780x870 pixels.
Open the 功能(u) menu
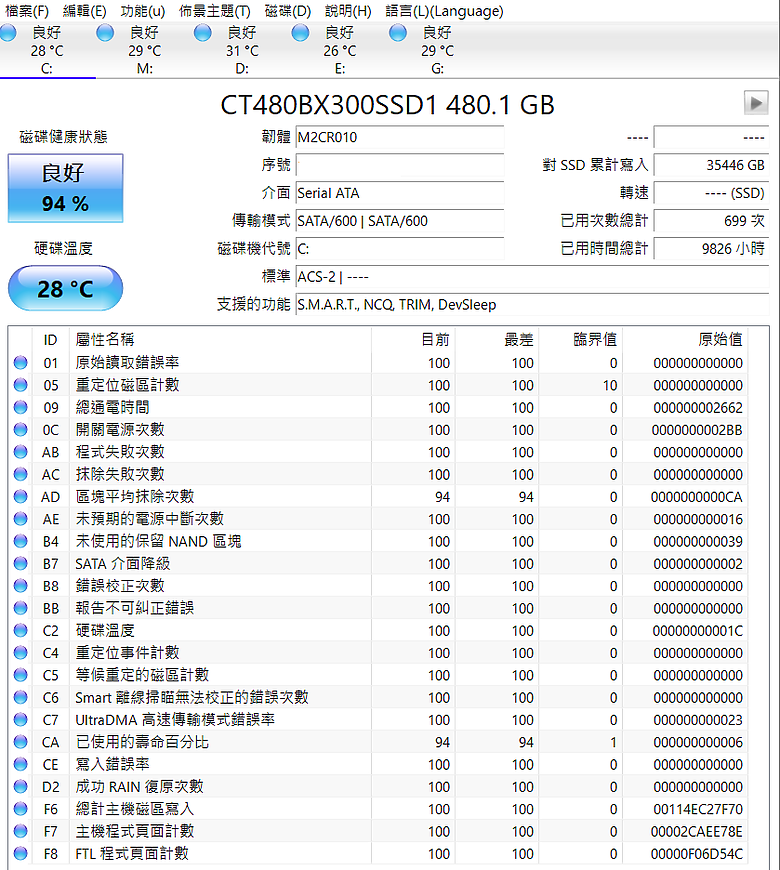pos(143,11)
